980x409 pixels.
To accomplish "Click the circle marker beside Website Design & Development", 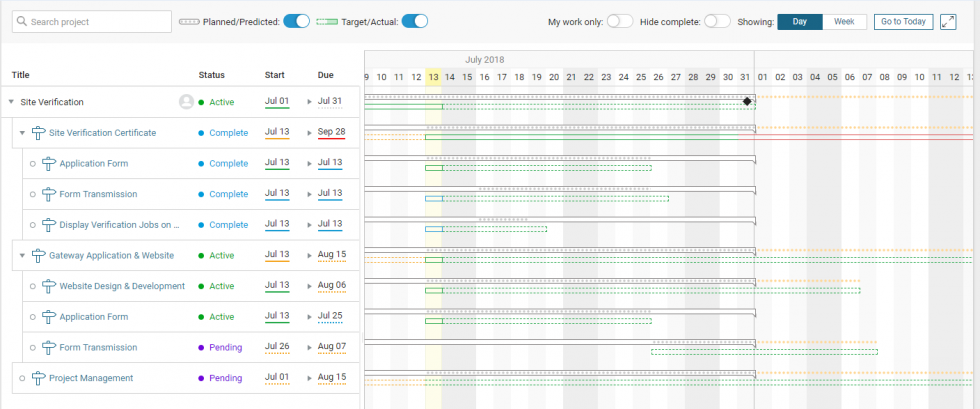I will [x=32, y=286].
